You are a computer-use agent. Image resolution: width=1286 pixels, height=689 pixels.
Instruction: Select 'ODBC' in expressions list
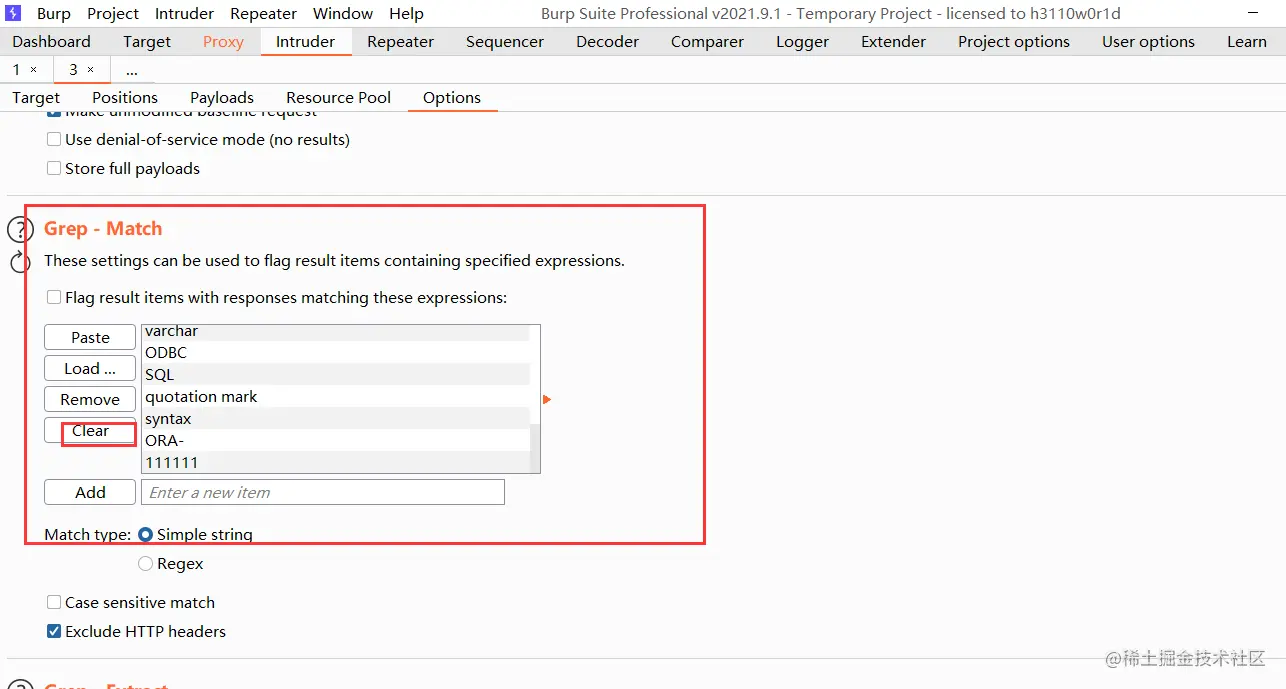point(335,353)
